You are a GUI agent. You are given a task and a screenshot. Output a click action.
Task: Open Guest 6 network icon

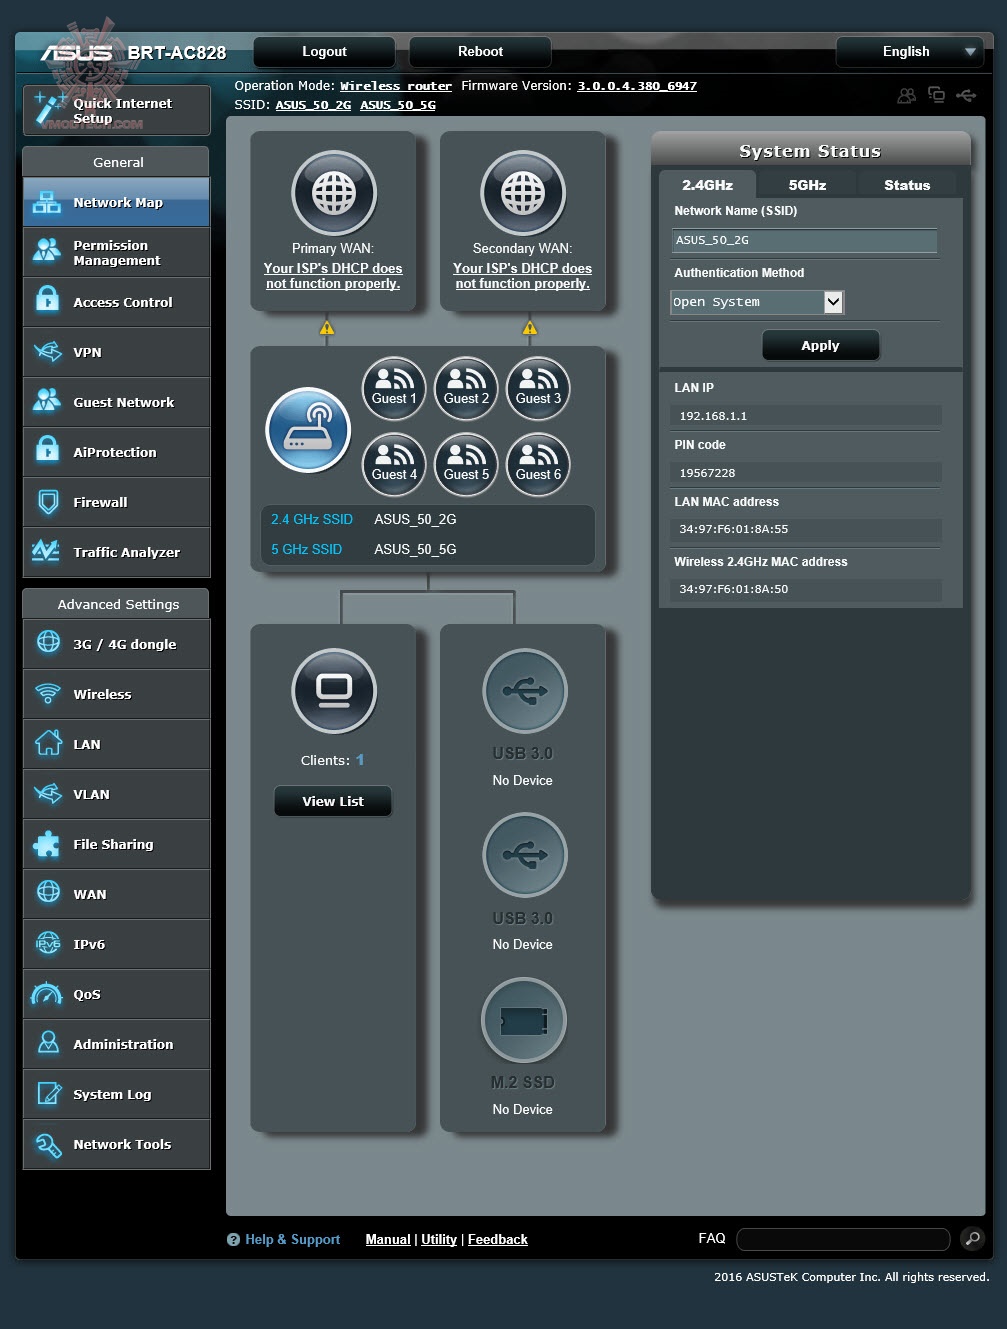(538, 464)
